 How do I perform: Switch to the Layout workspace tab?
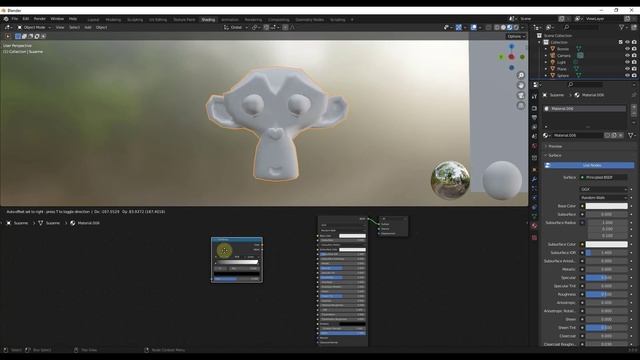93,20
